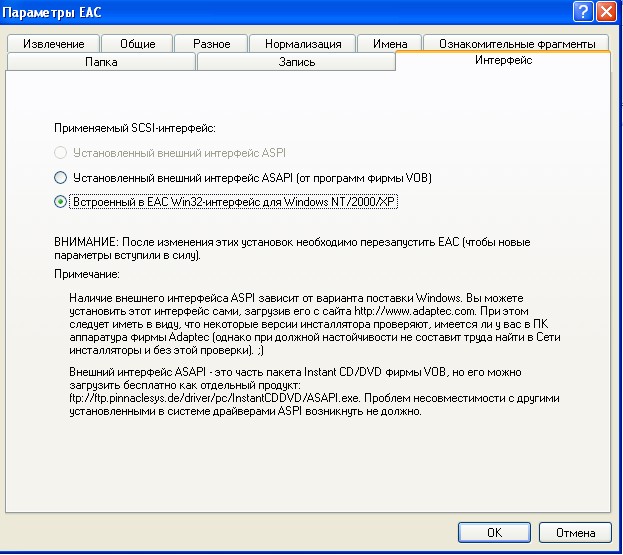Confirm settings with the OK button
Screen dimensions: 623x555
click(494, 532)
